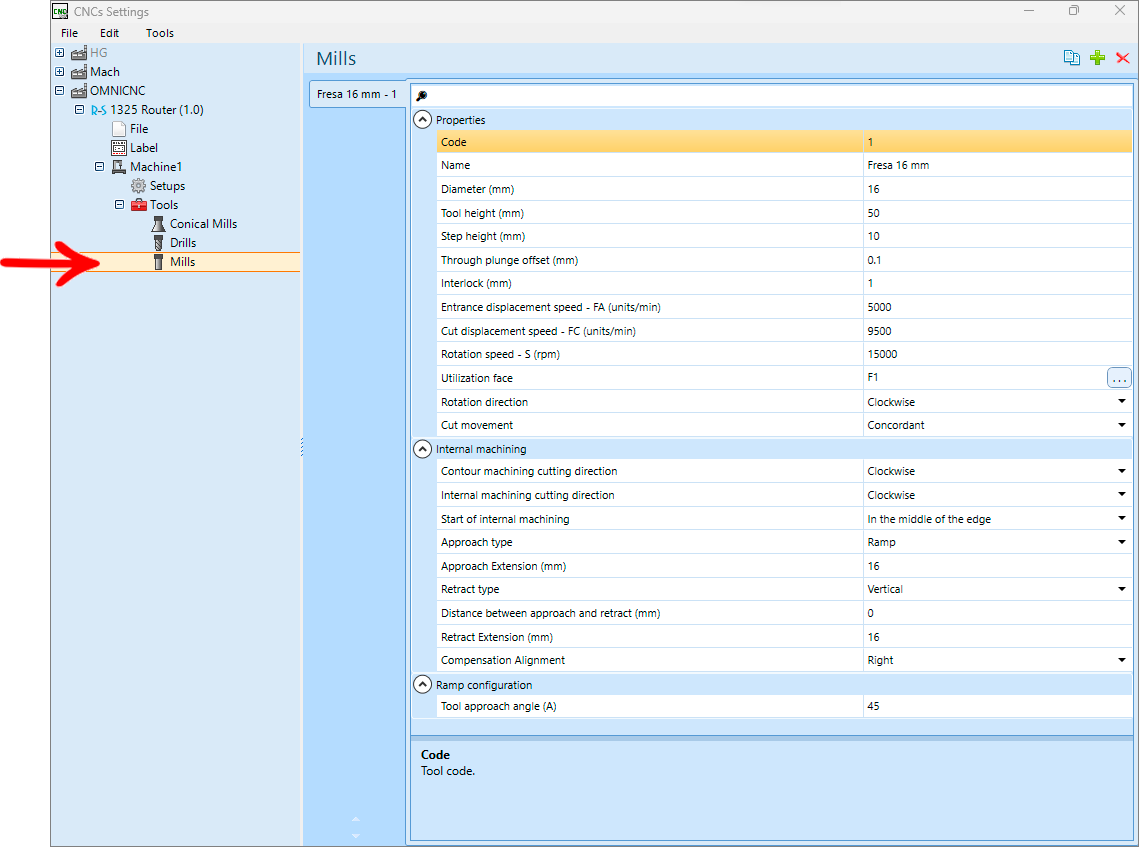Click the red Tools toolbox icon
The width and height of the screenshot is (1139, 847).
(139, 205)
